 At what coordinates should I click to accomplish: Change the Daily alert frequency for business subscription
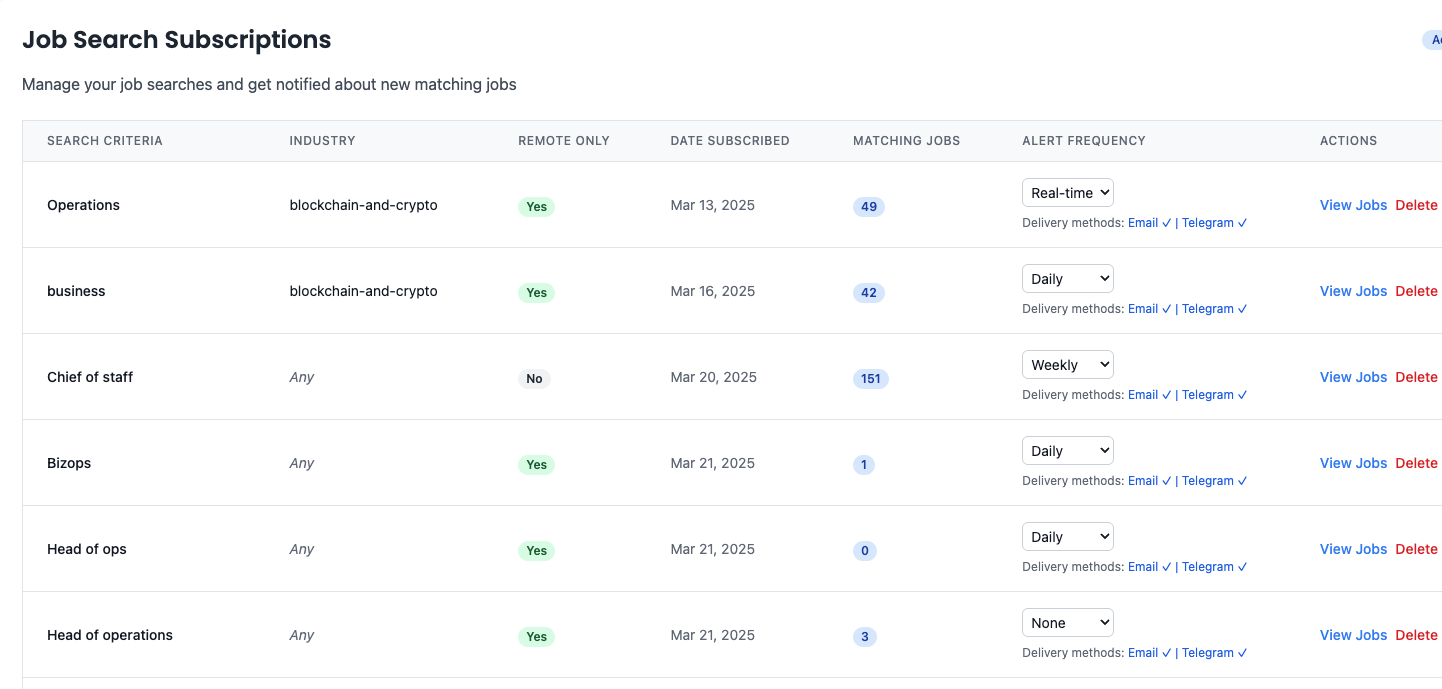point(1067,278)
